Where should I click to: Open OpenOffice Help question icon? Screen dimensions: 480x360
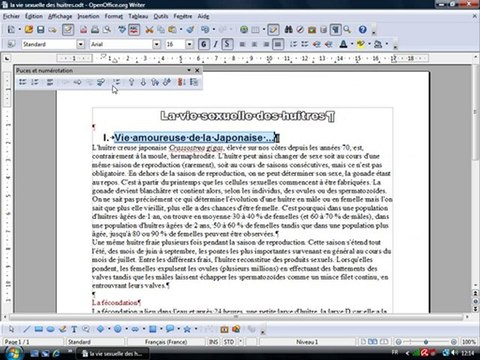[363, 30]
